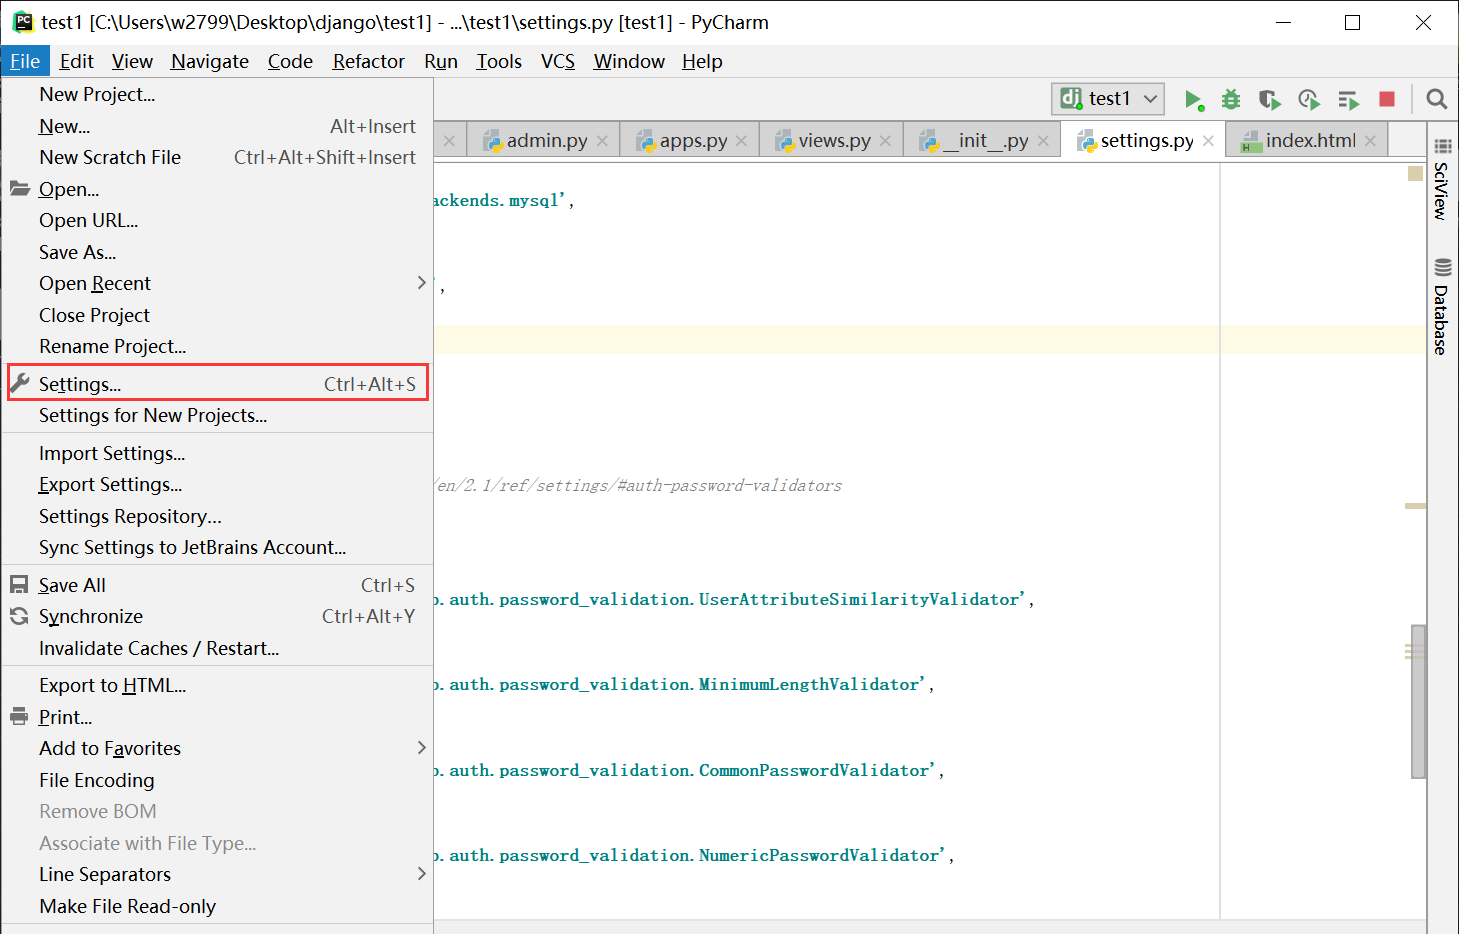Select Import Settings... entry

tap(217, 453)
